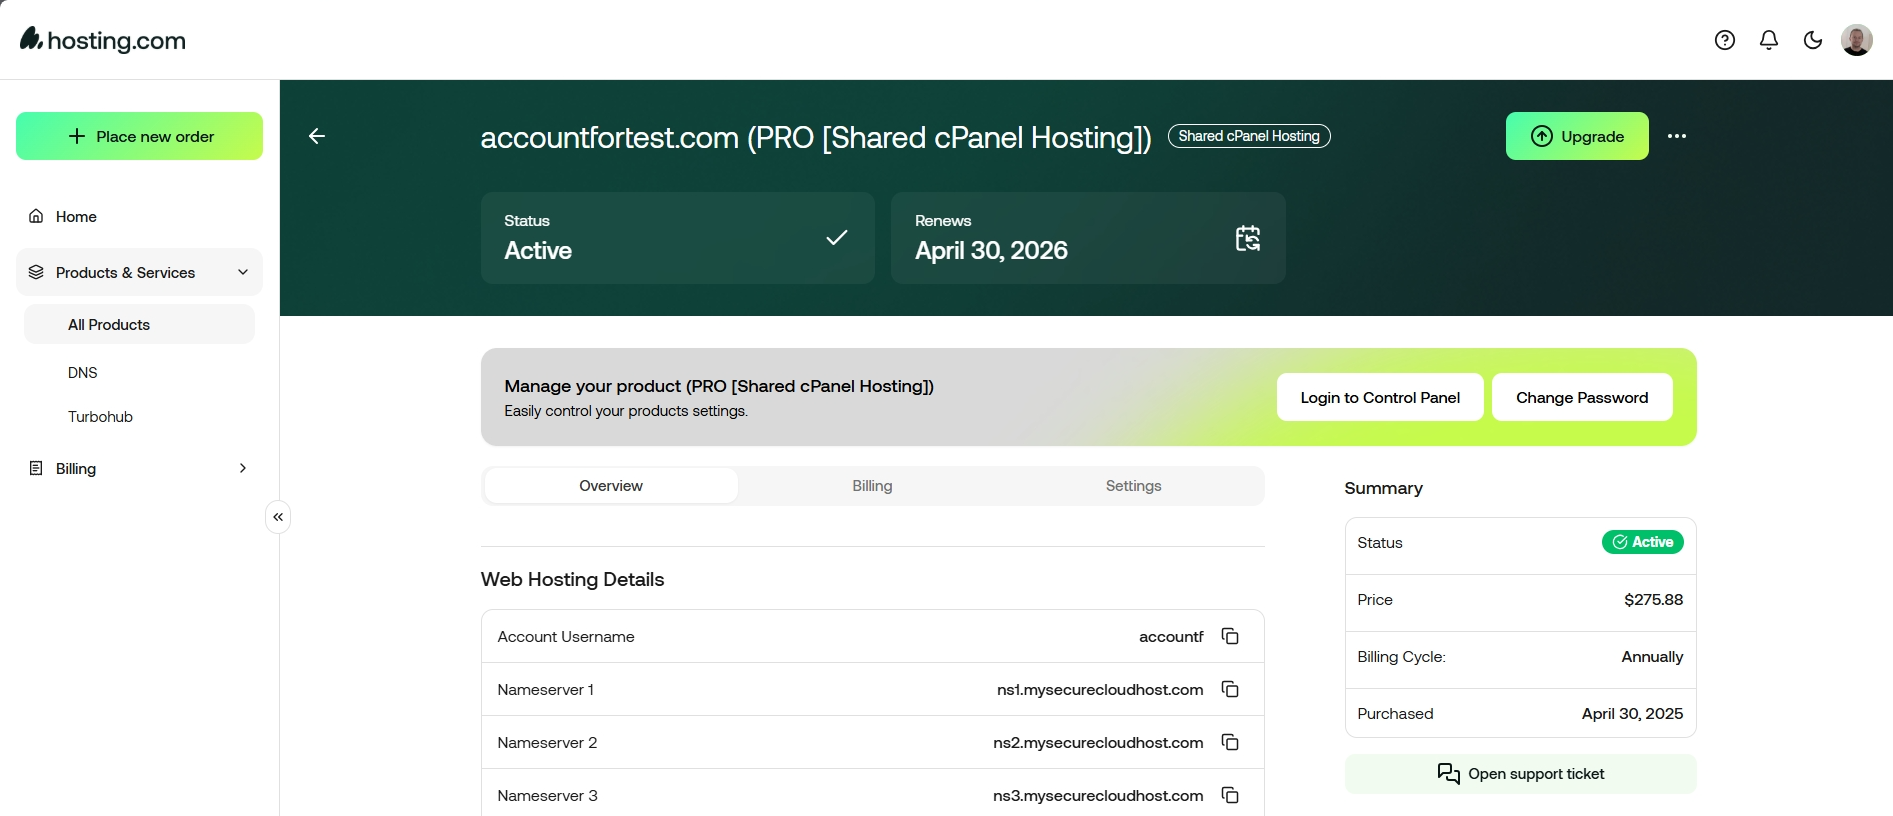Switch to the Settings tab

[1133, 485]
